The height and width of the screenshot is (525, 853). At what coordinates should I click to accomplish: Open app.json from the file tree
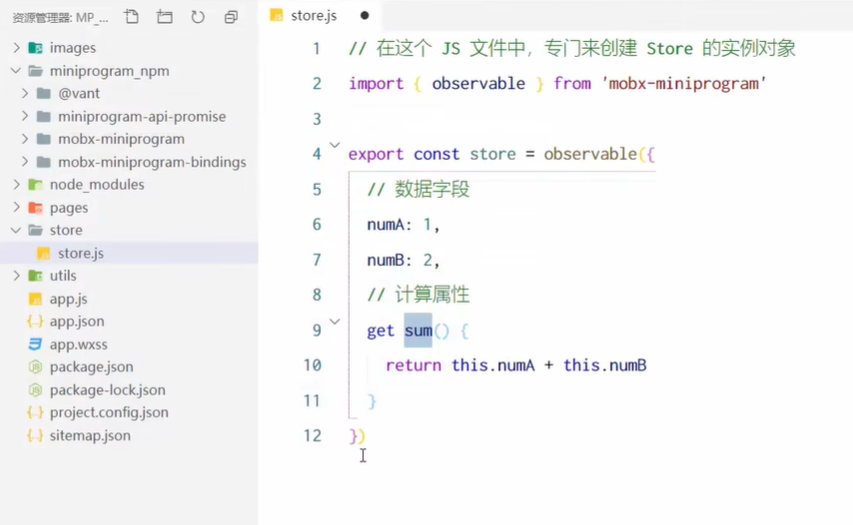pos(77,322)
